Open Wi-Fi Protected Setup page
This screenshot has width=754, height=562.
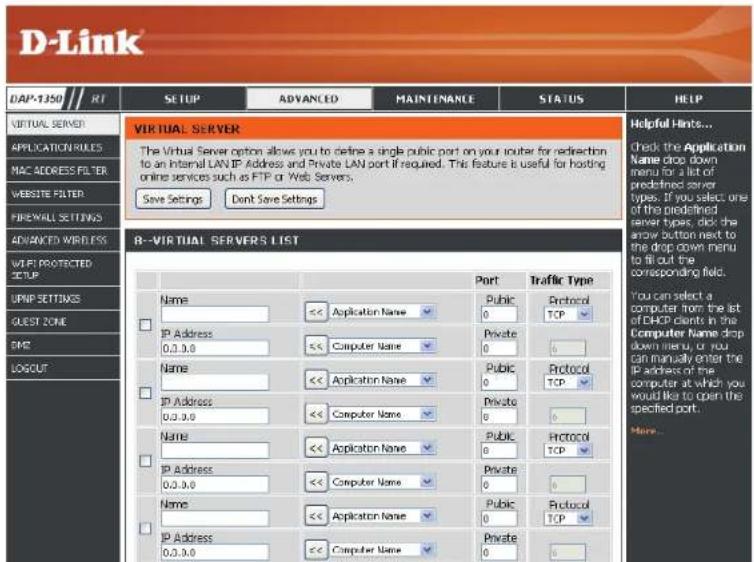point(63,269)
